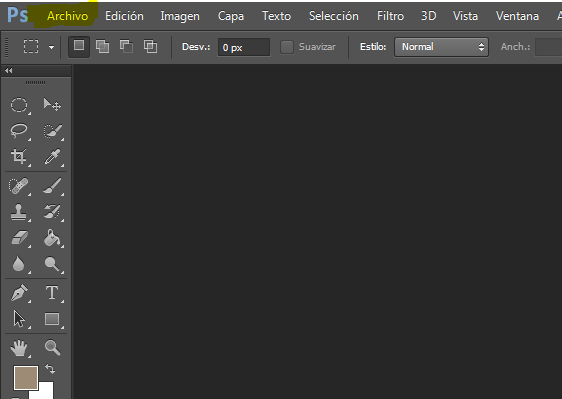The image size is (562, 399).
Task: Open the Archivo menu
Action: pos(67,16)
